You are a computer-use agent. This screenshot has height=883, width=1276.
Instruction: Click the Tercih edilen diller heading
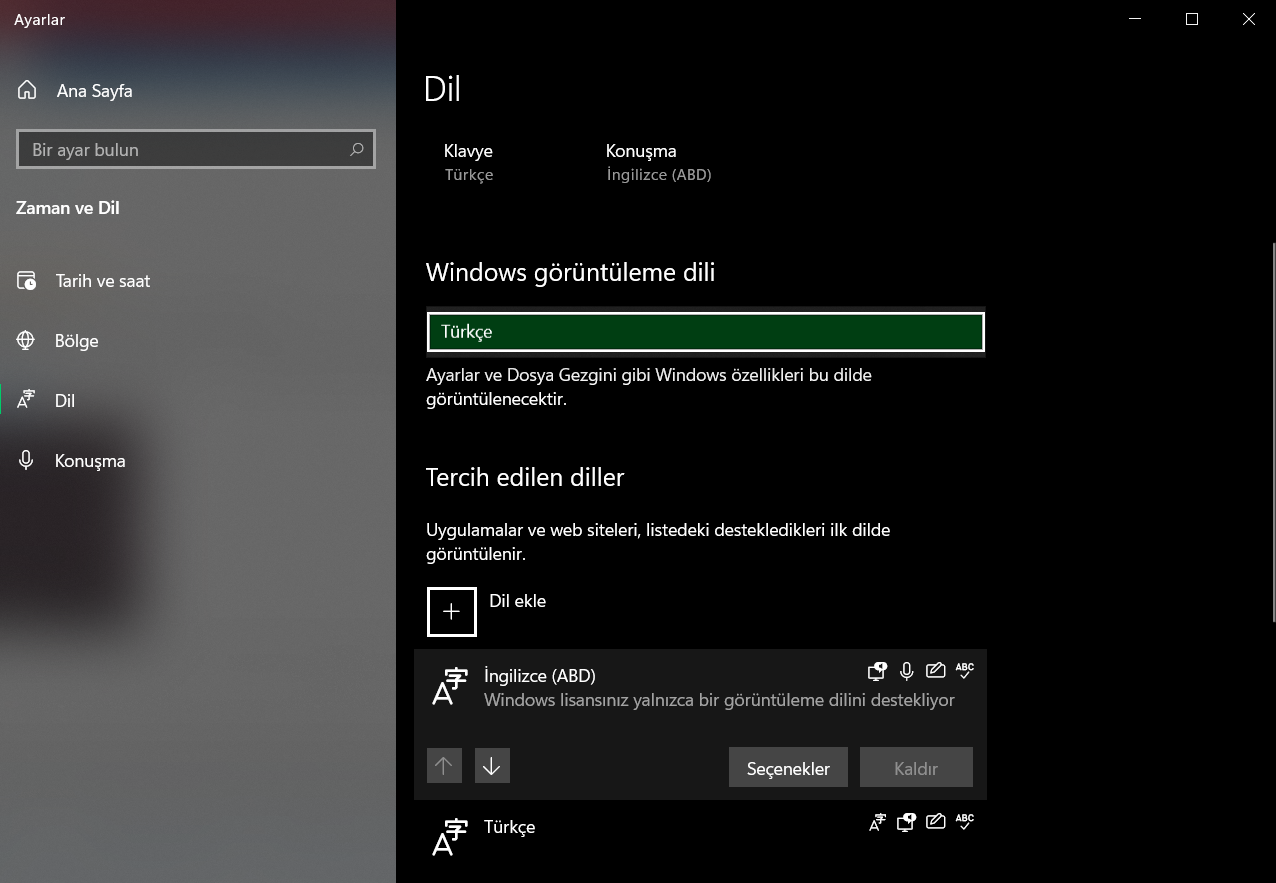(x=525, y=477)
